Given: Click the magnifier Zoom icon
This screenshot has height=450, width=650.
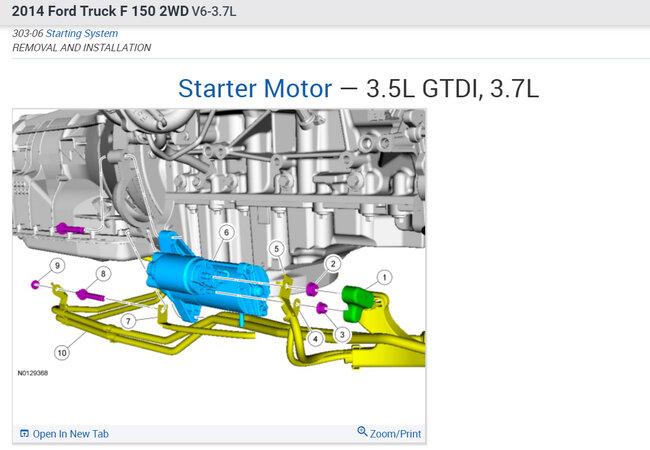Looking at the screenshot, I should (x=362, y=432).
